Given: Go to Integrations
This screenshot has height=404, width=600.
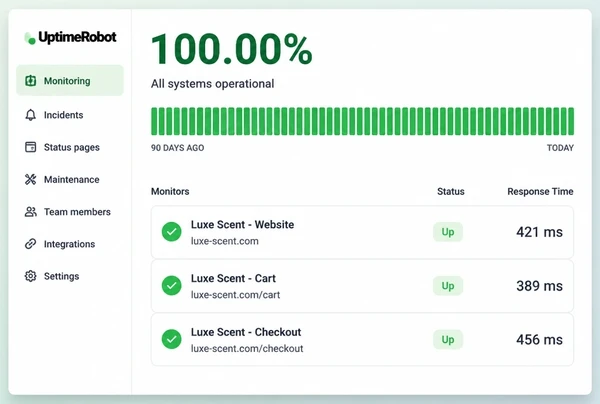Looking at the screenshot, I should [x=69, y=244].
